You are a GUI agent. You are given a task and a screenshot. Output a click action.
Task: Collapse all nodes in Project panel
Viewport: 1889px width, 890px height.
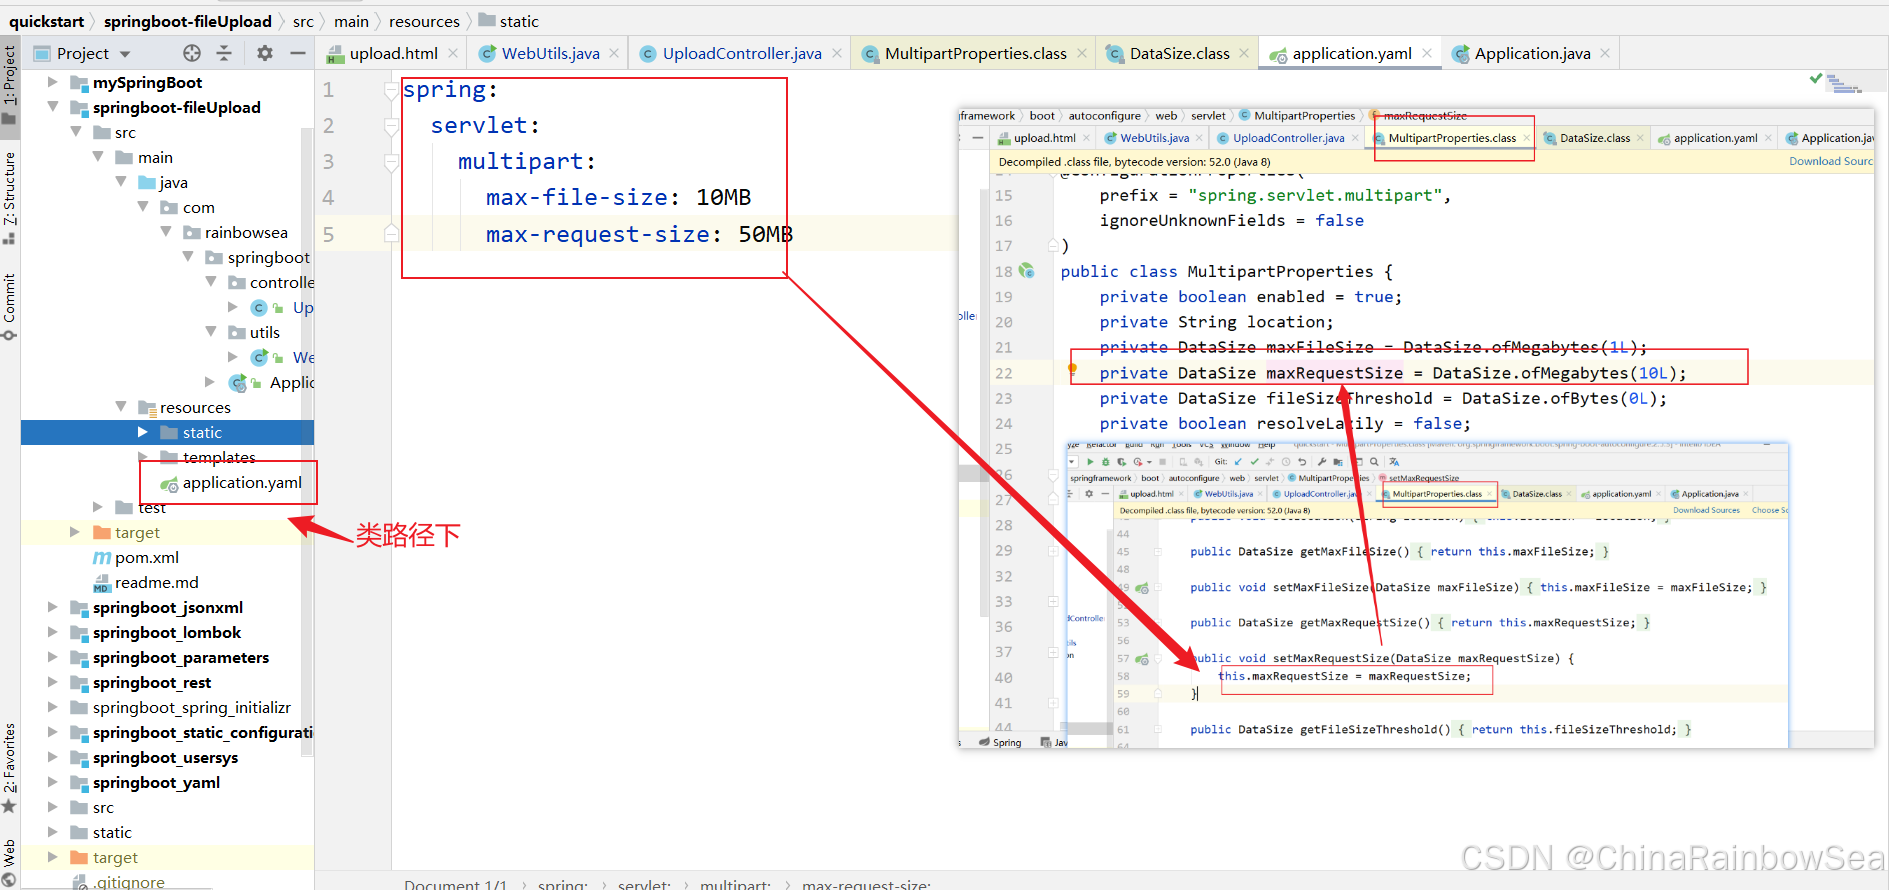pyautogui.click(x=224, y=53)
